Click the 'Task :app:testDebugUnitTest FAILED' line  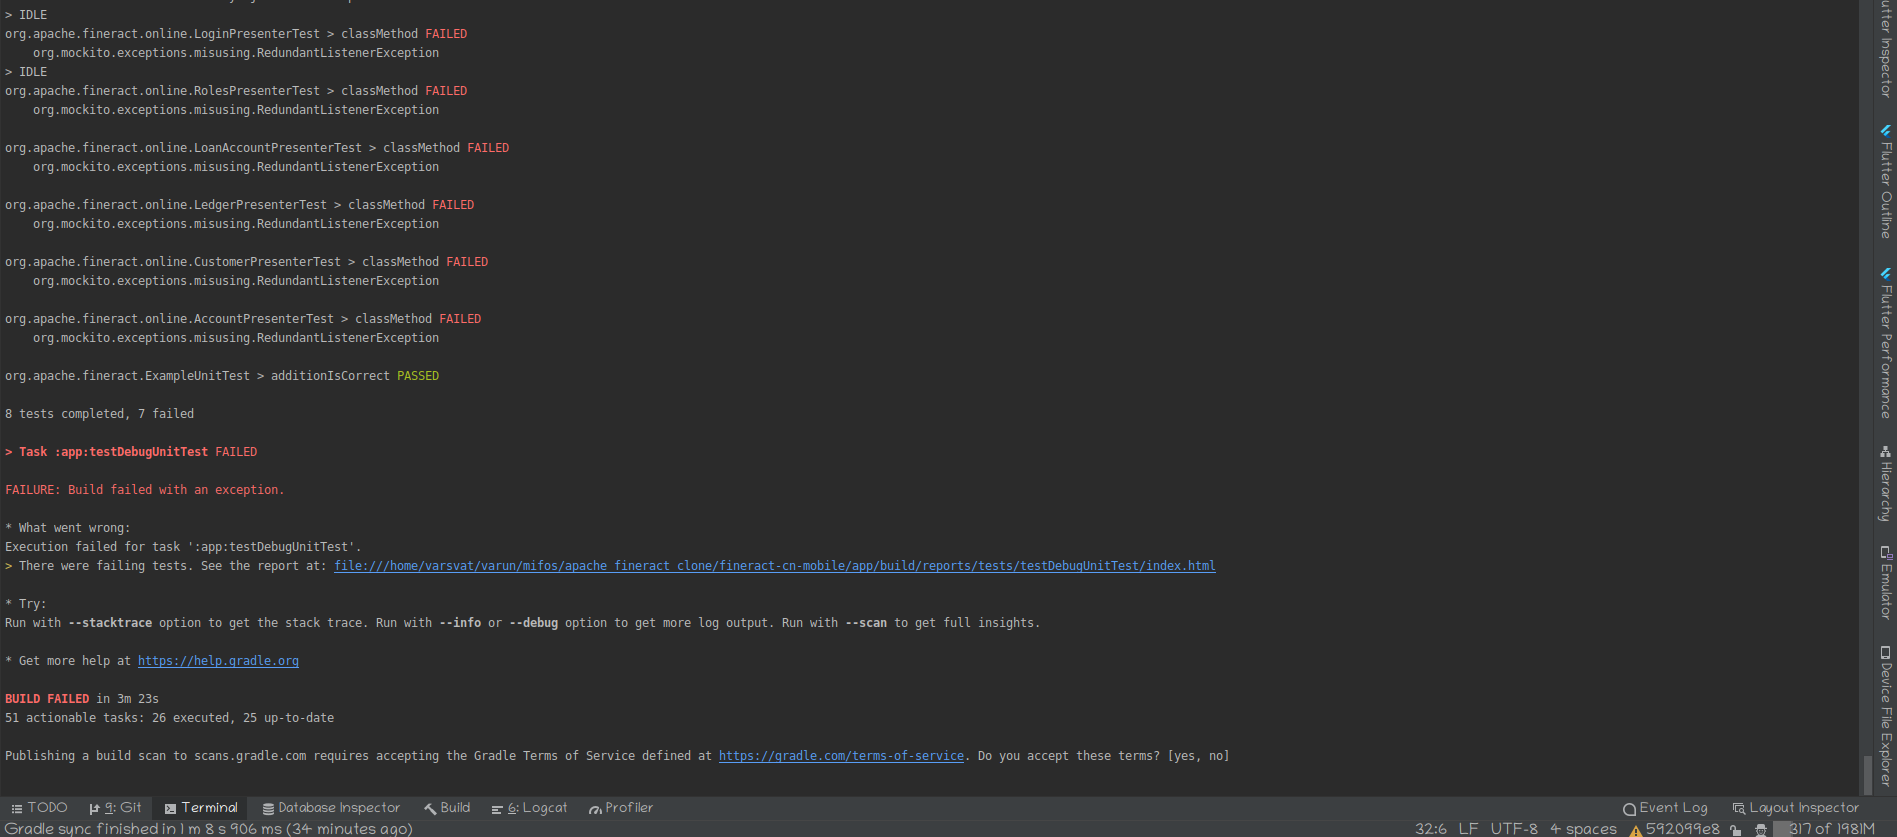(131, 452)
